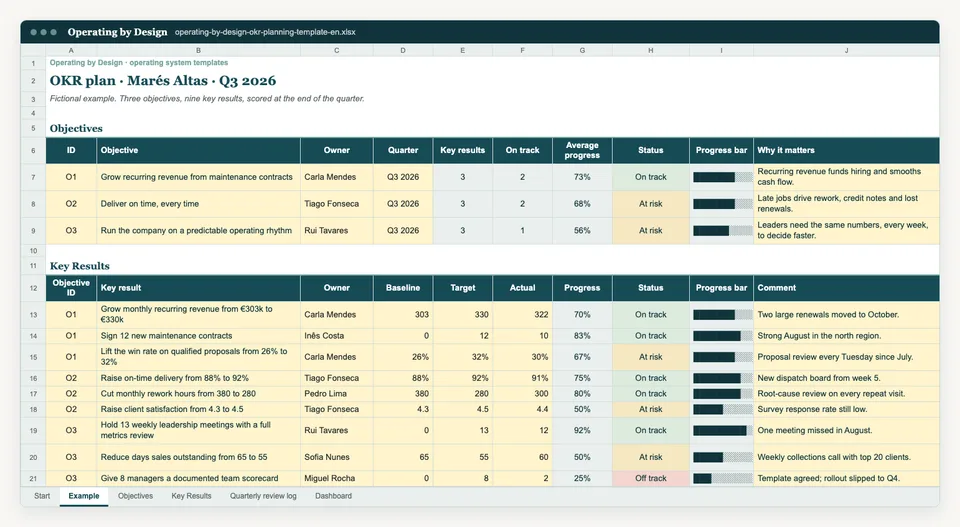Select baseline value 303
960x527 pixels.
click(x=402, y=315)
